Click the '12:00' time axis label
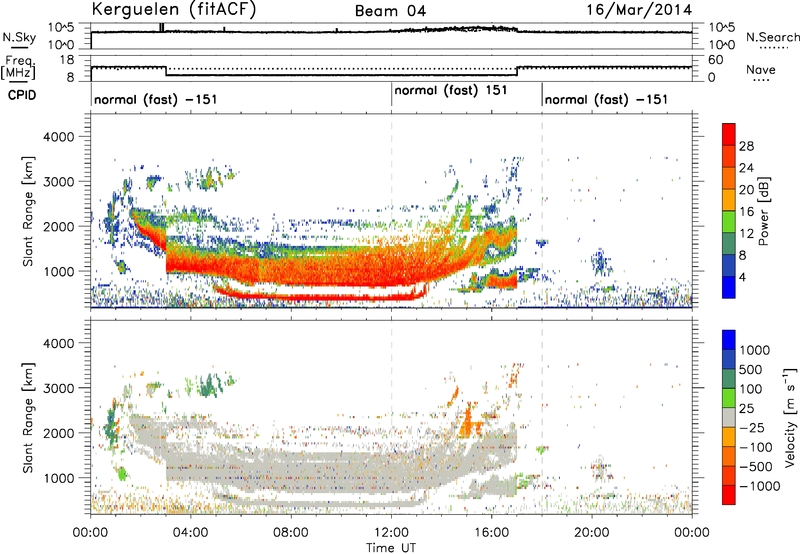This screenshot has height=554, width=800. click(x=391, y=533)
